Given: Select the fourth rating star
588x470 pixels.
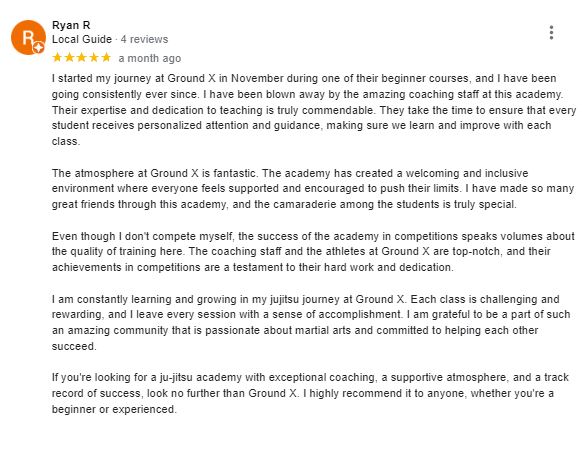Looking at the screenshot, I should pyautogui.click(x=94, y=57).
